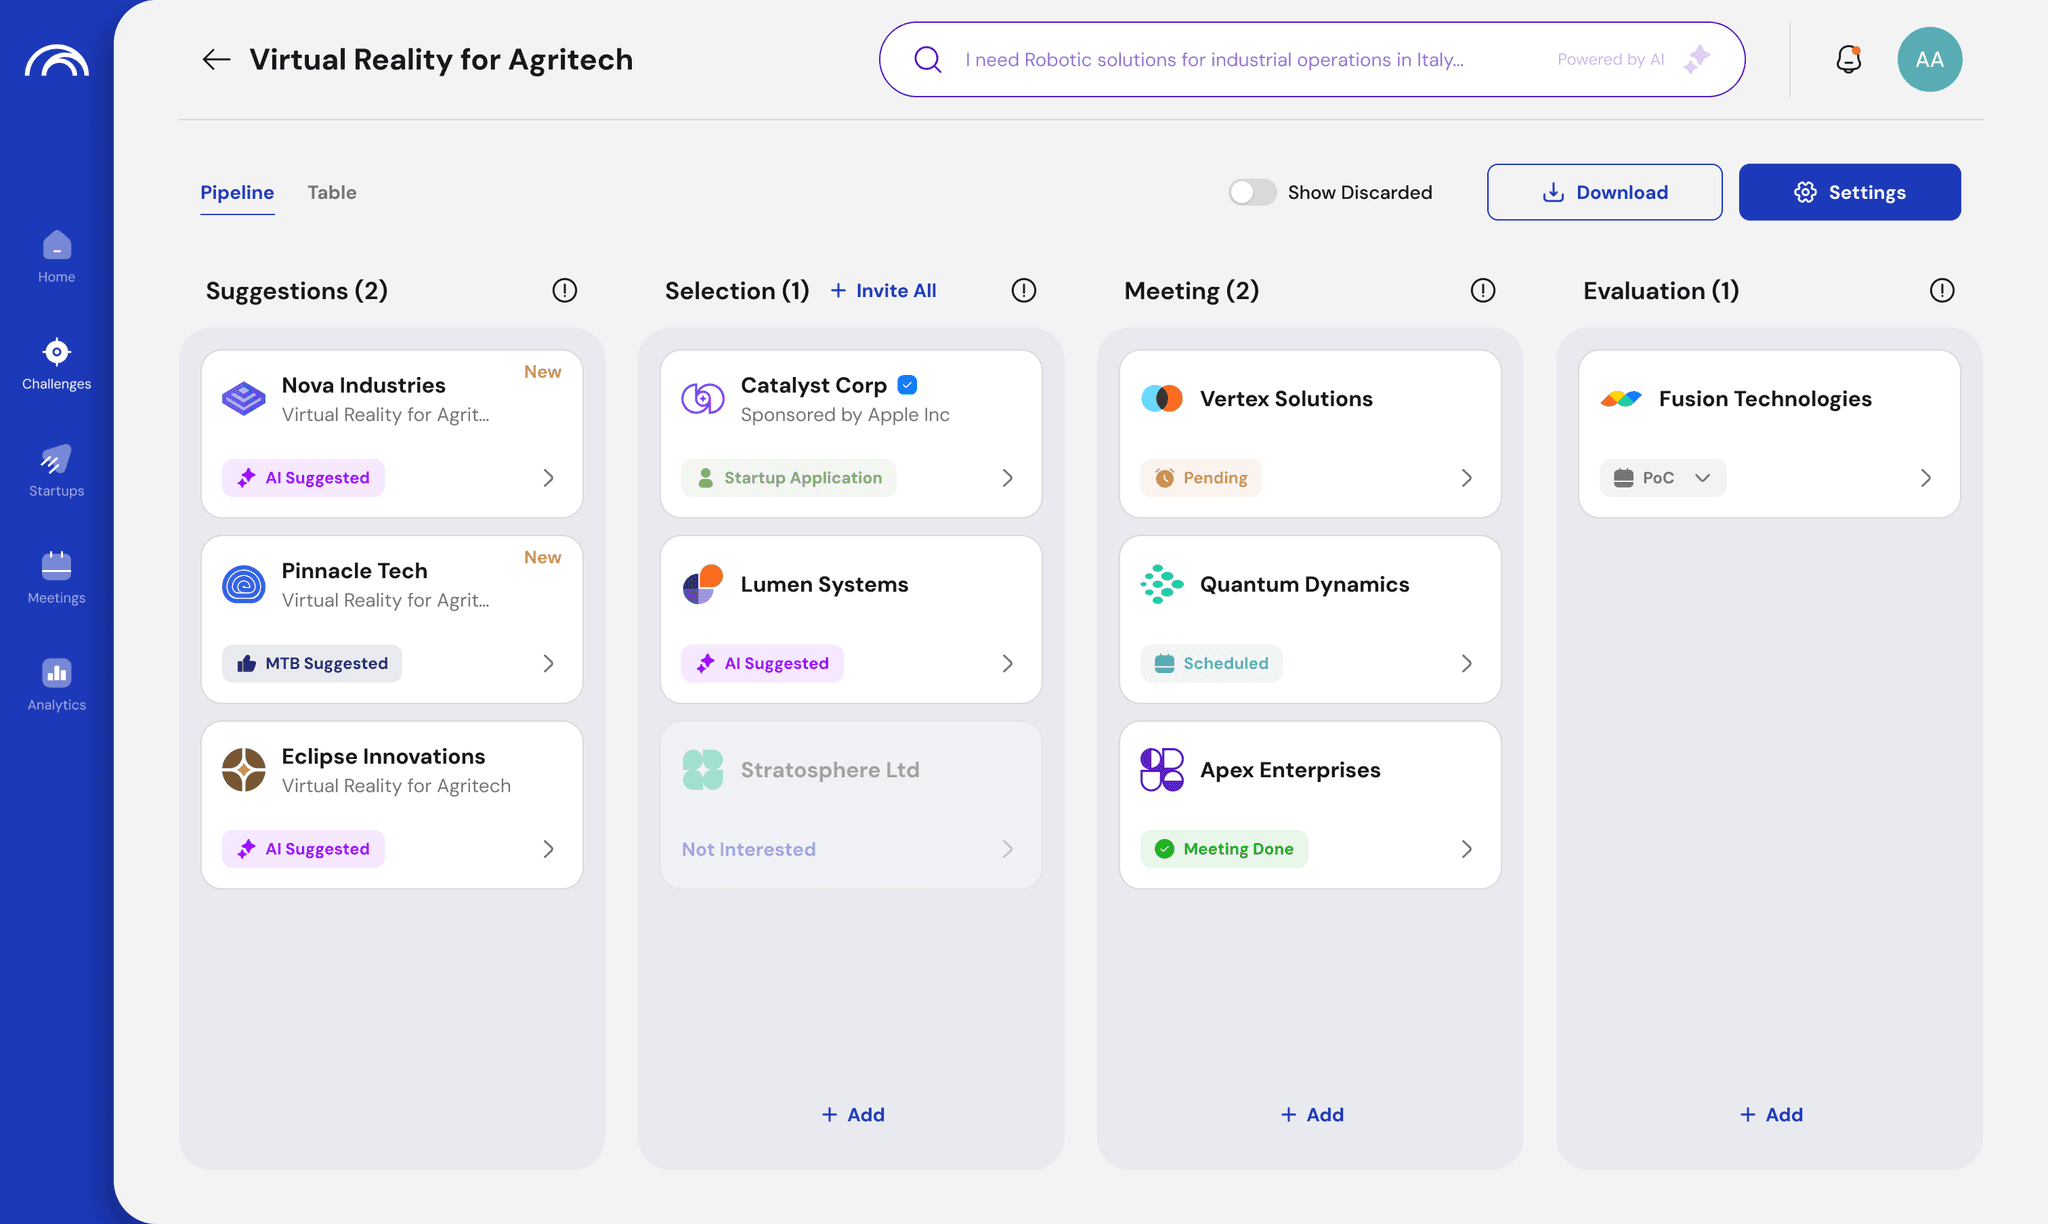Click the info icon for the Suggestions column
The image size is (2048, 1224).
(564, 291)
